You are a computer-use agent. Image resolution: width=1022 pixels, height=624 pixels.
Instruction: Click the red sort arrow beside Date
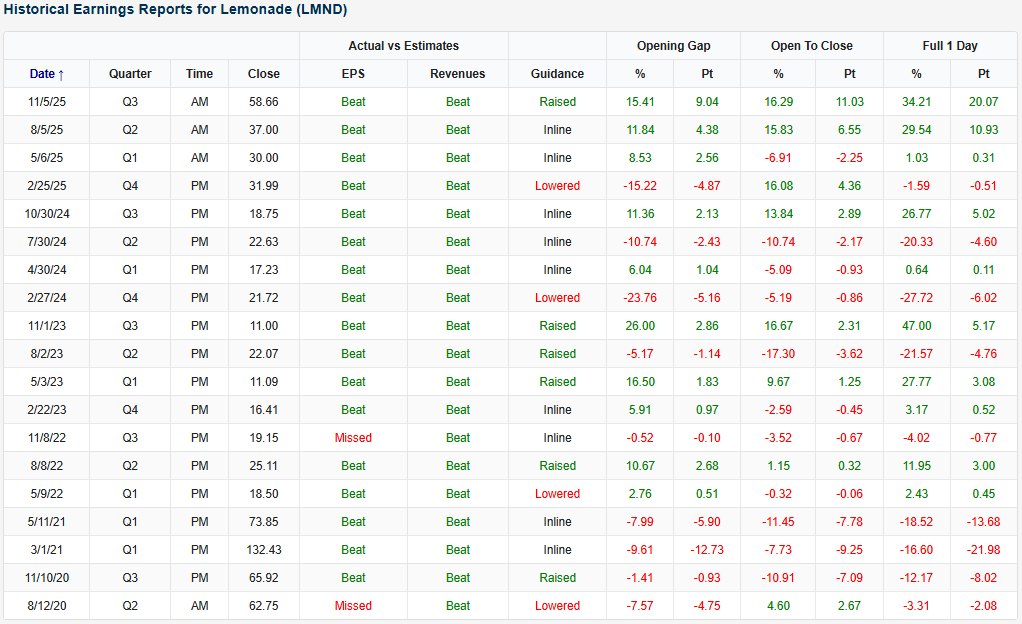pos(61,74)
